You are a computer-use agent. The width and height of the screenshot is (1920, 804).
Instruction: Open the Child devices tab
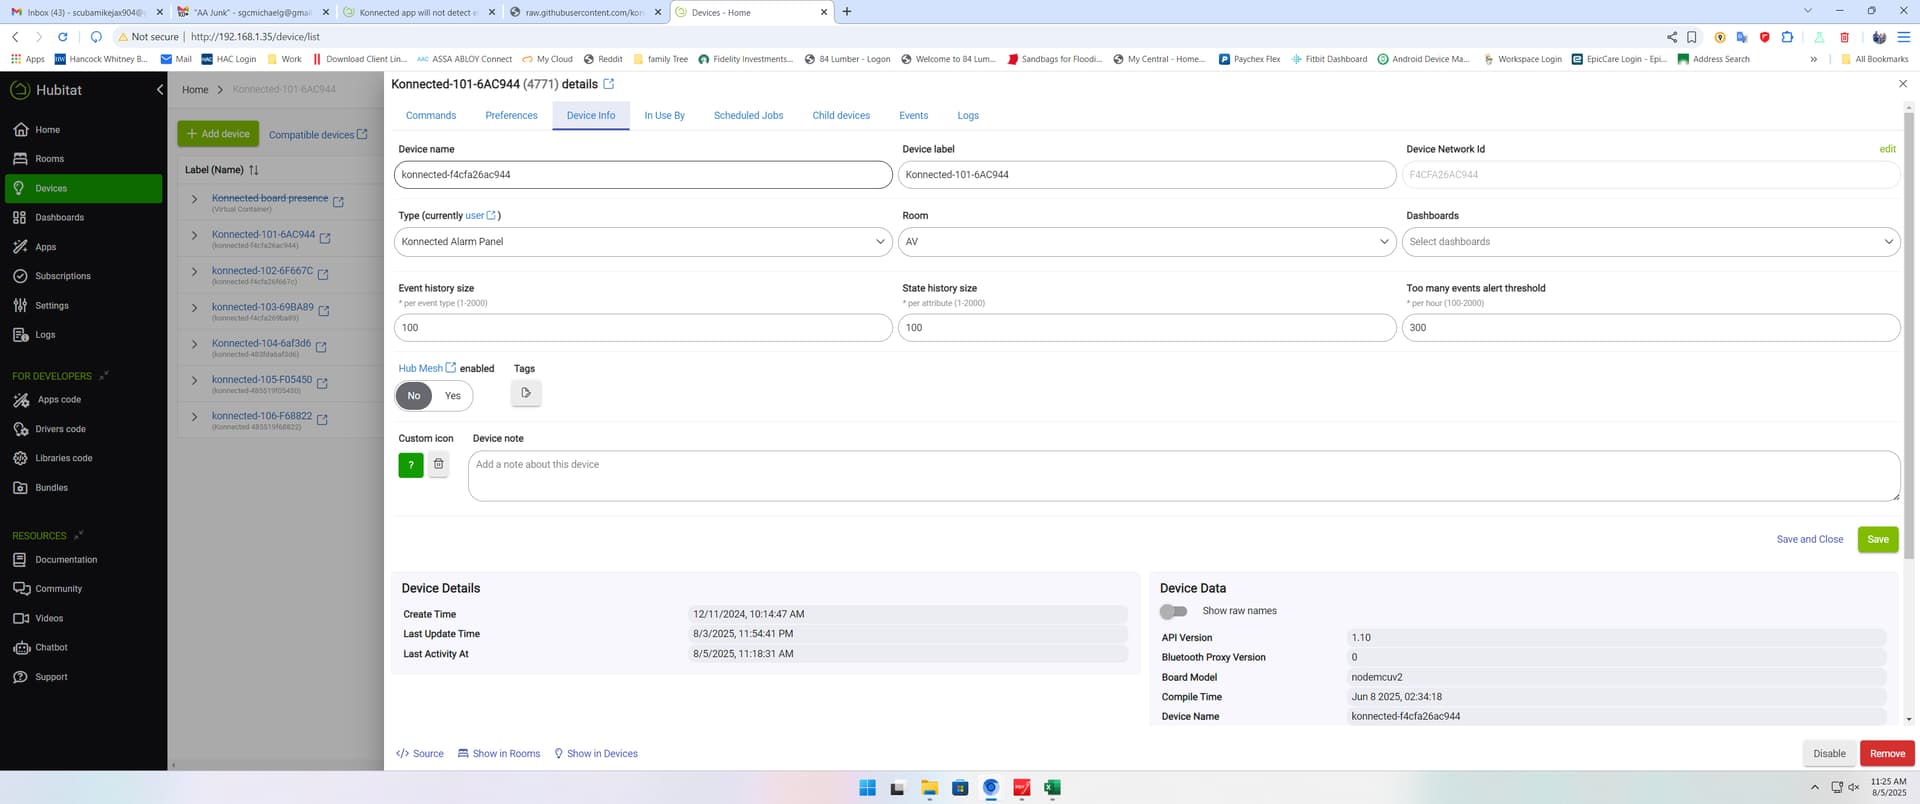point(841,116)
